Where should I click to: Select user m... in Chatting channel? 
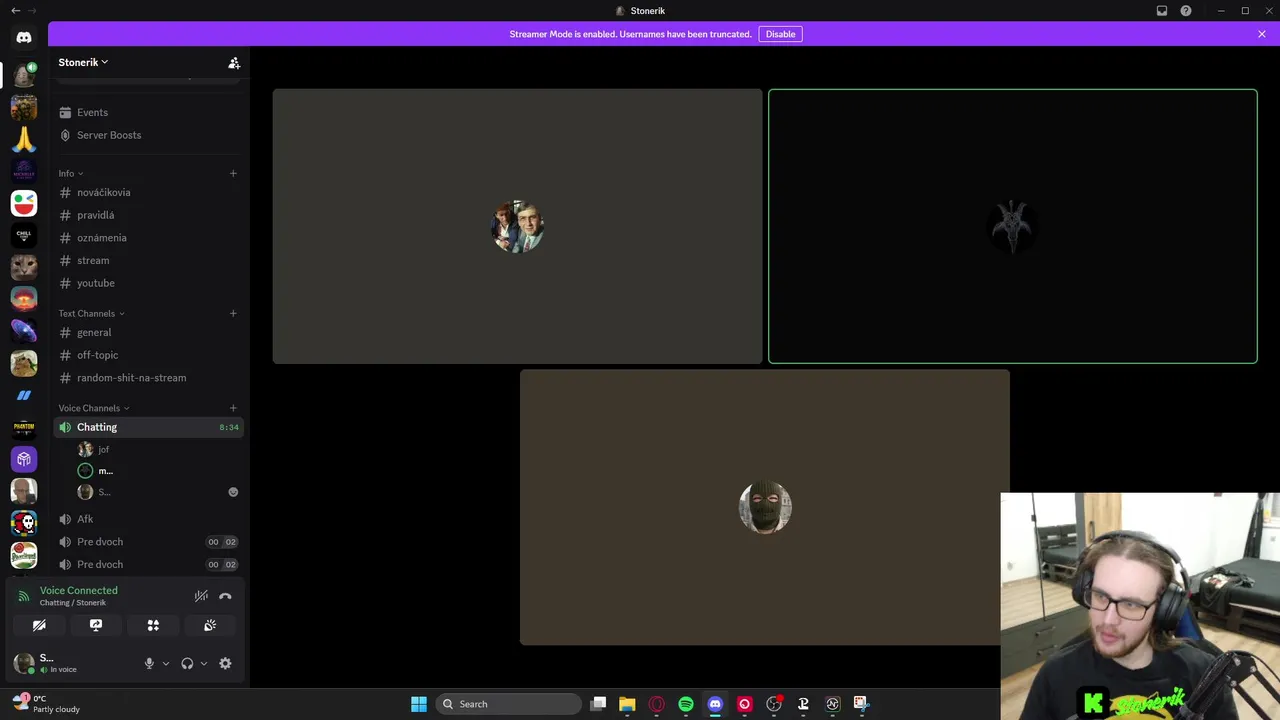click(x=158, y=471)
